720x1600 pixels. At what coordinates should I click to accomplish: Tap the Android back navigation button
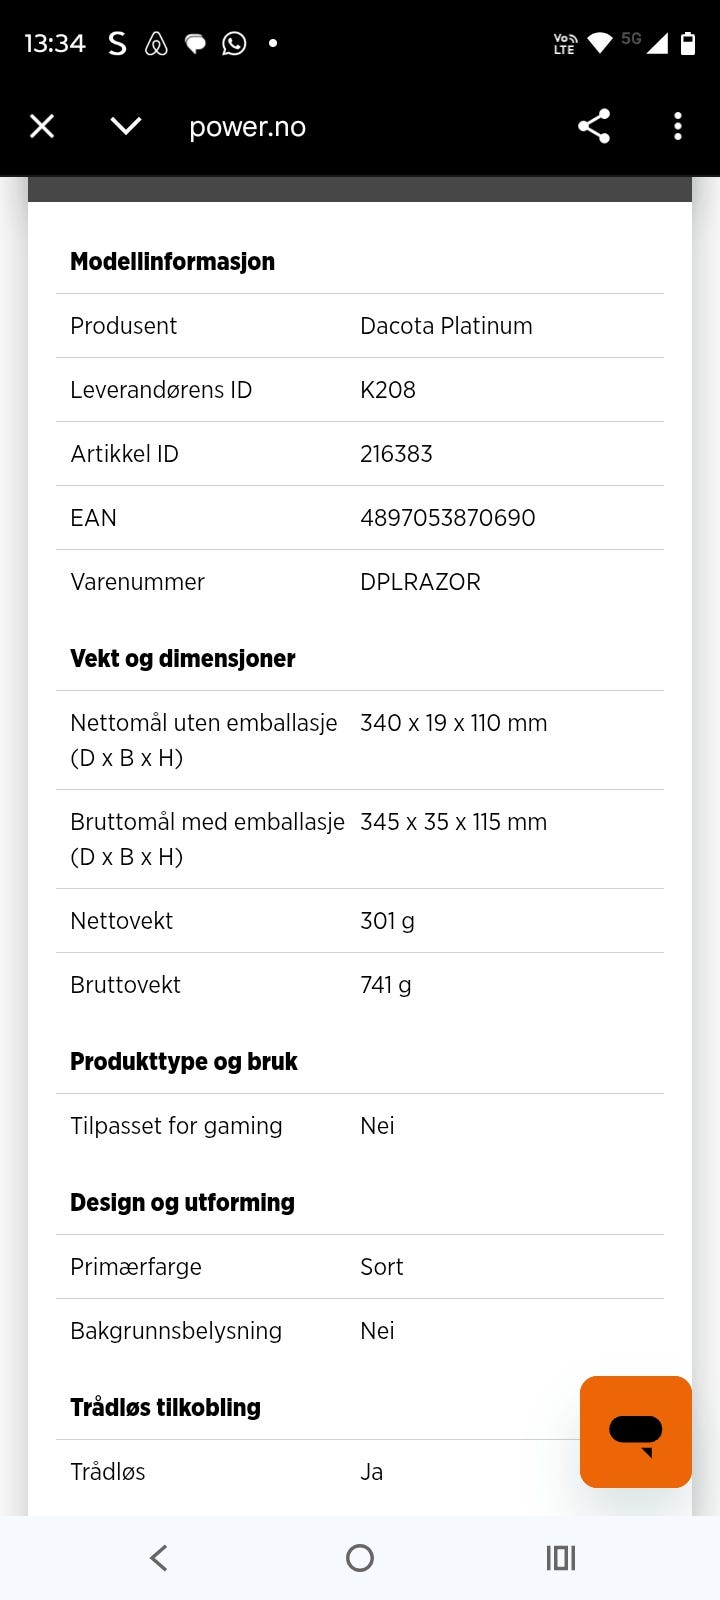point(159,1558)
